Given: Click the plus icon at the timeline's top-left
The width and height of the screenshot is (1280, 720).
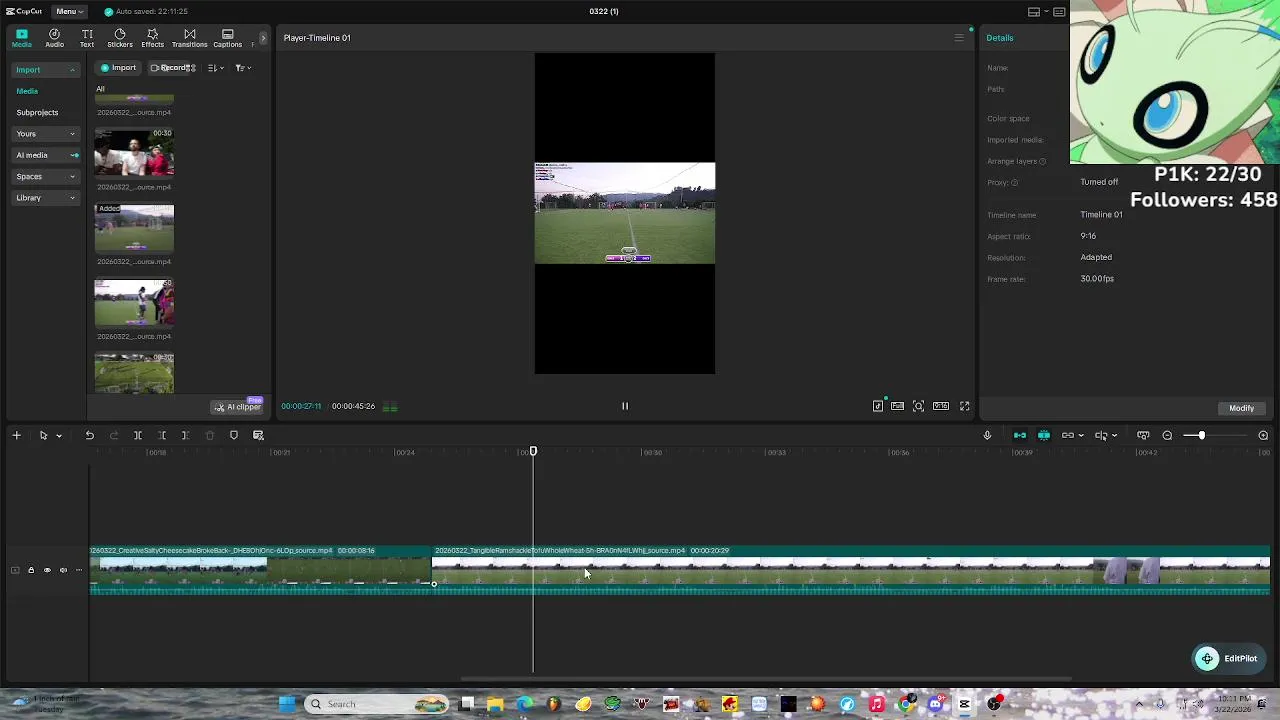Looking at the screenshot, I should click(16, 435).
